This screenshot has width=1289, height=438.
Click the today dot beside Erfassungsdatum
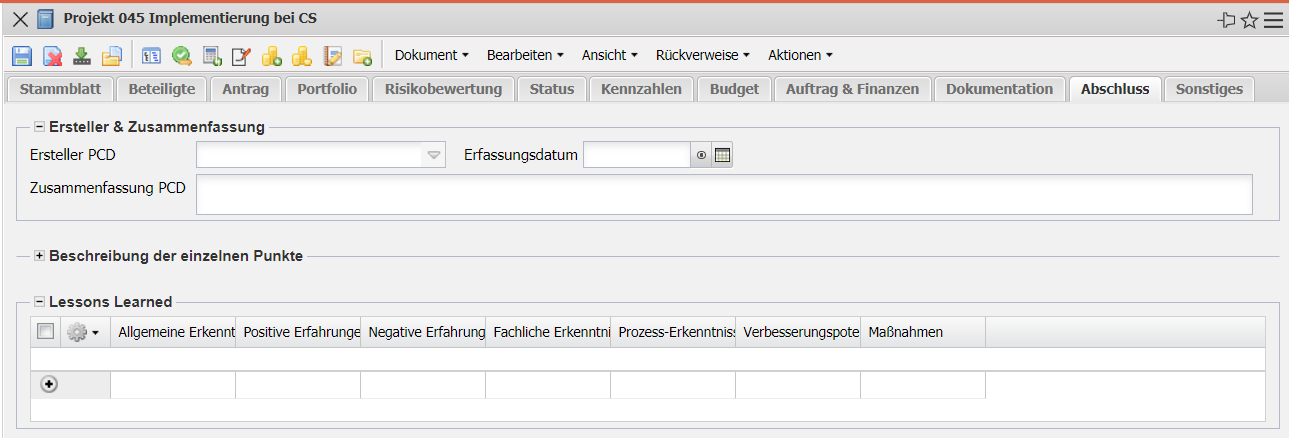[x=701, y=155]
